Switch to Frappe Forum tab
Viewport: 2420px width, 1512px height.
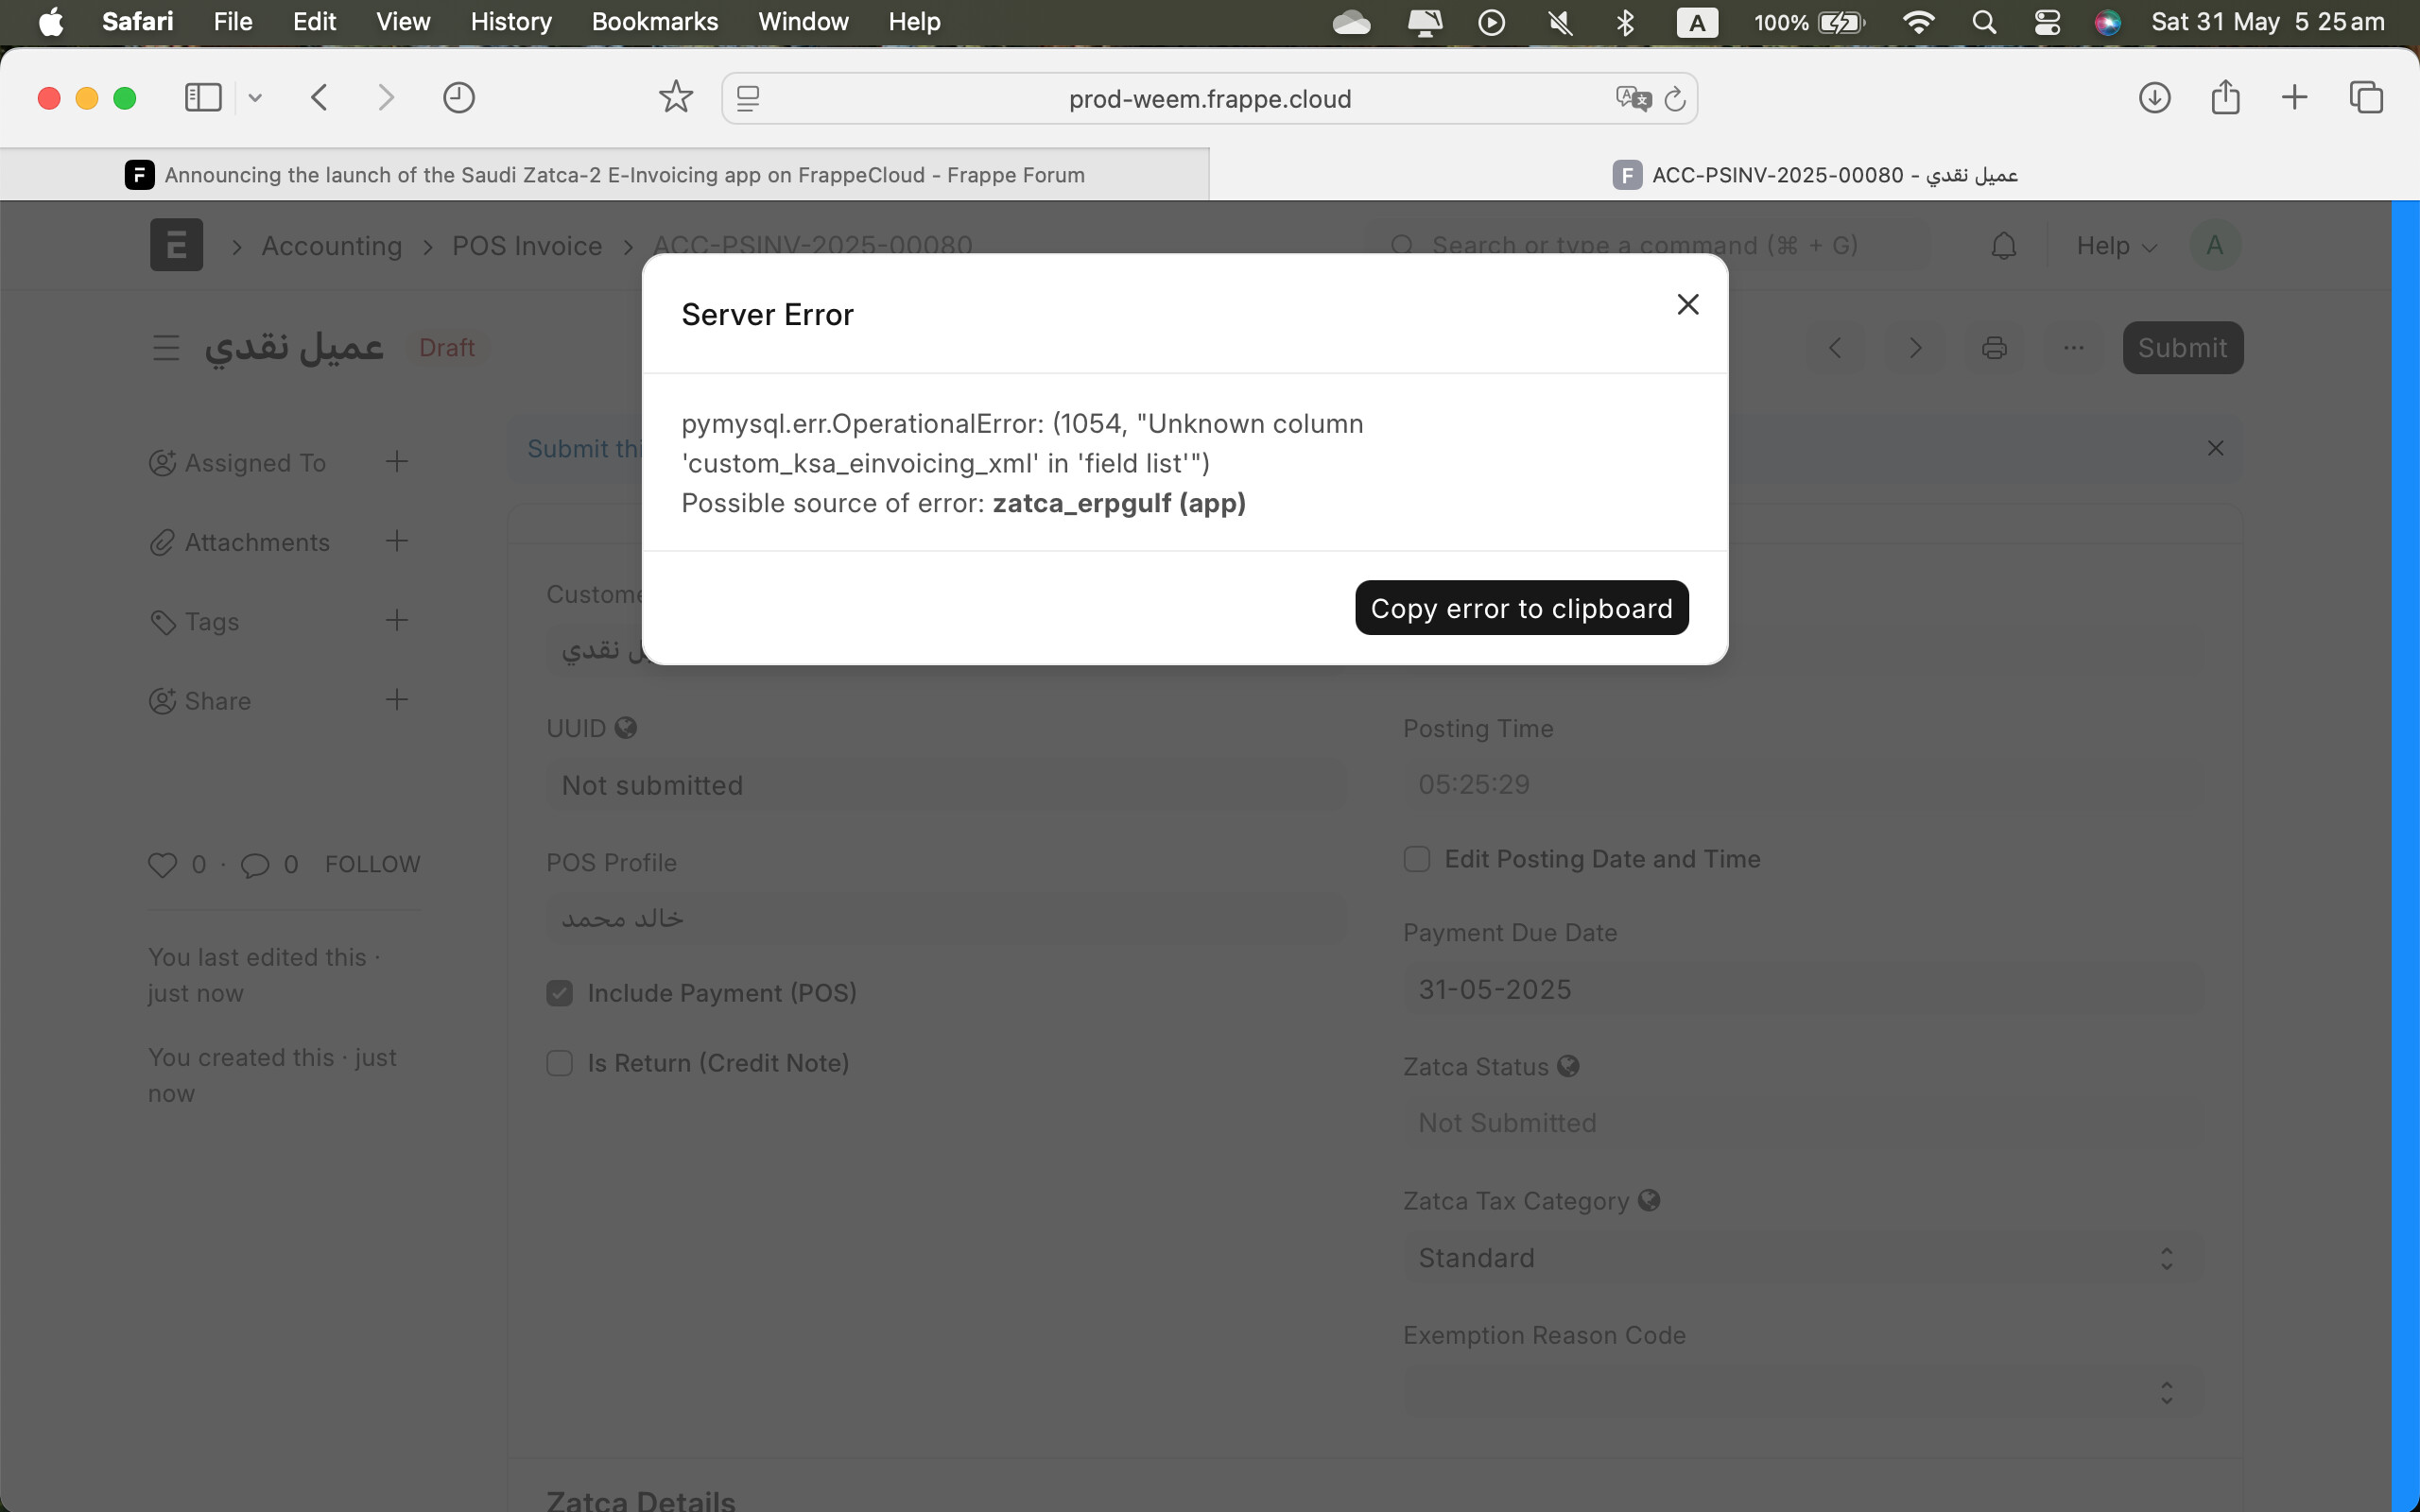click(x=605, y=175)
